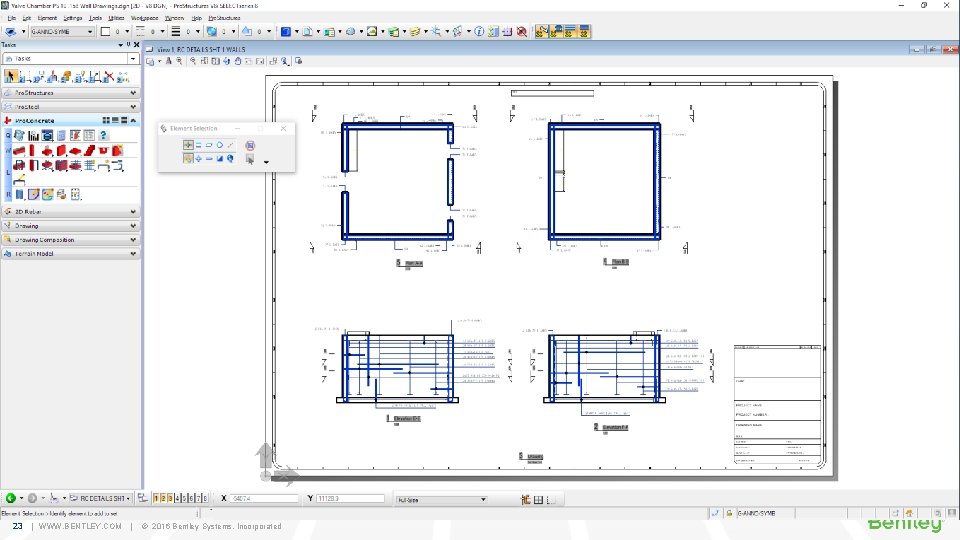960x540 pixels.
Task: Open the line weight dropdown
Action: tap(197, 31)
